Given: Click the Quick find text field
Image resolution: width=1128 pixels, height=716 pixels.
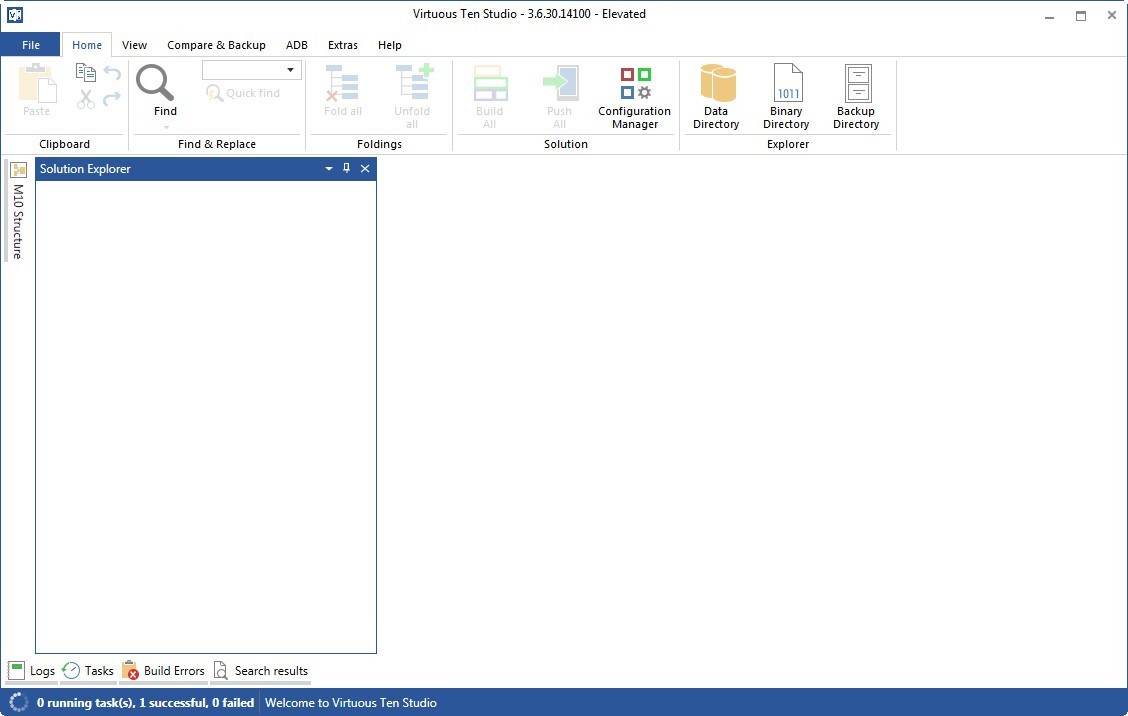Looking at the screenshot, I should coord(243,70).
